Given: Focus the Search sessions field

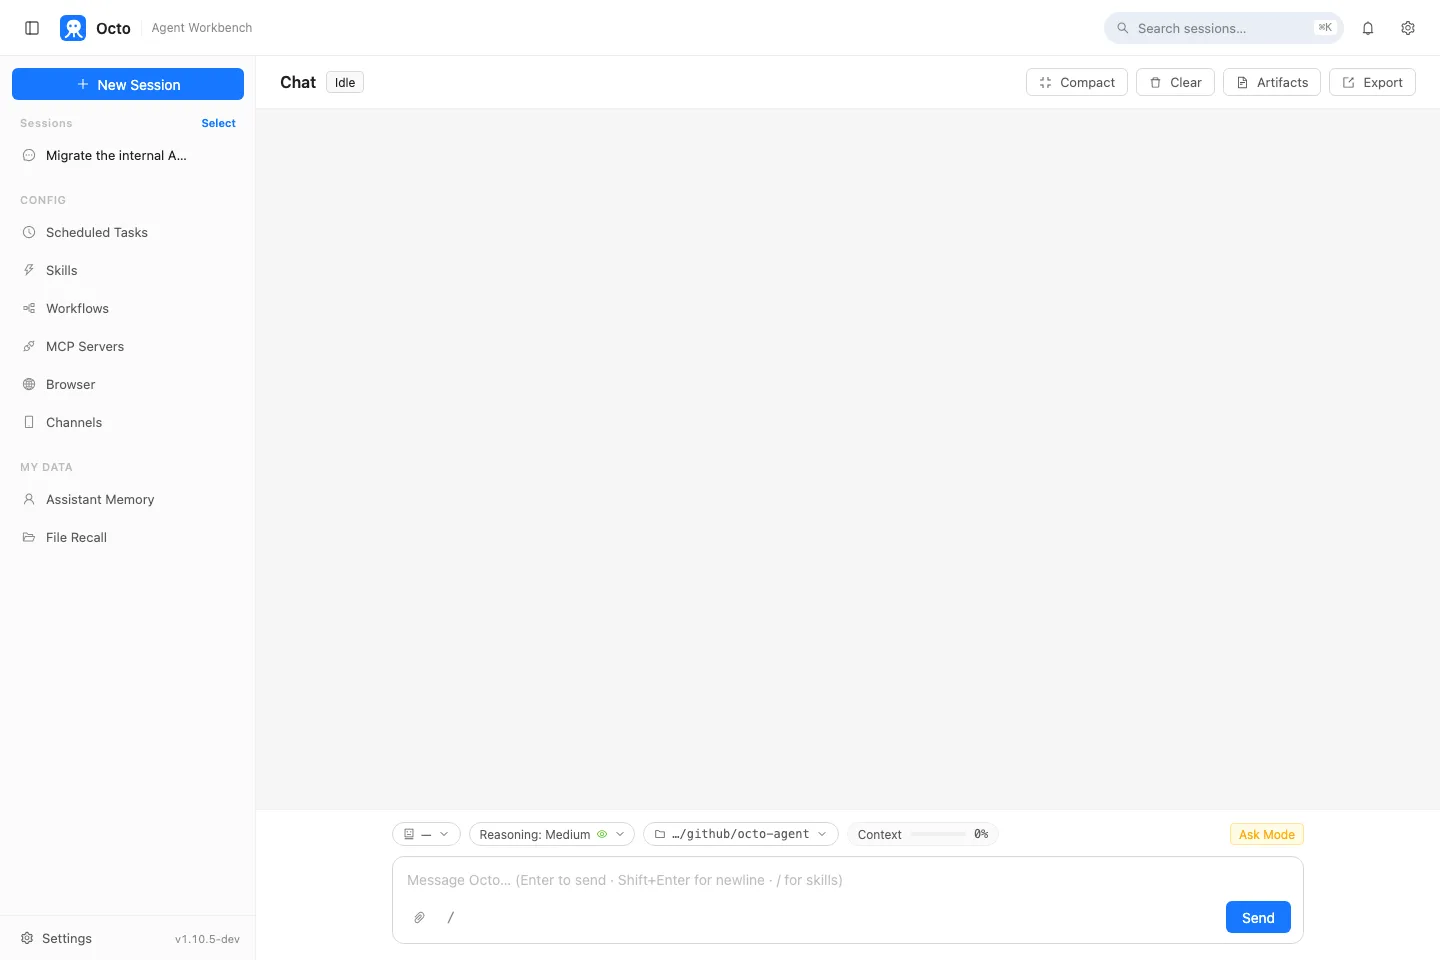Looking at the screenshot, I should [1224, 28].
